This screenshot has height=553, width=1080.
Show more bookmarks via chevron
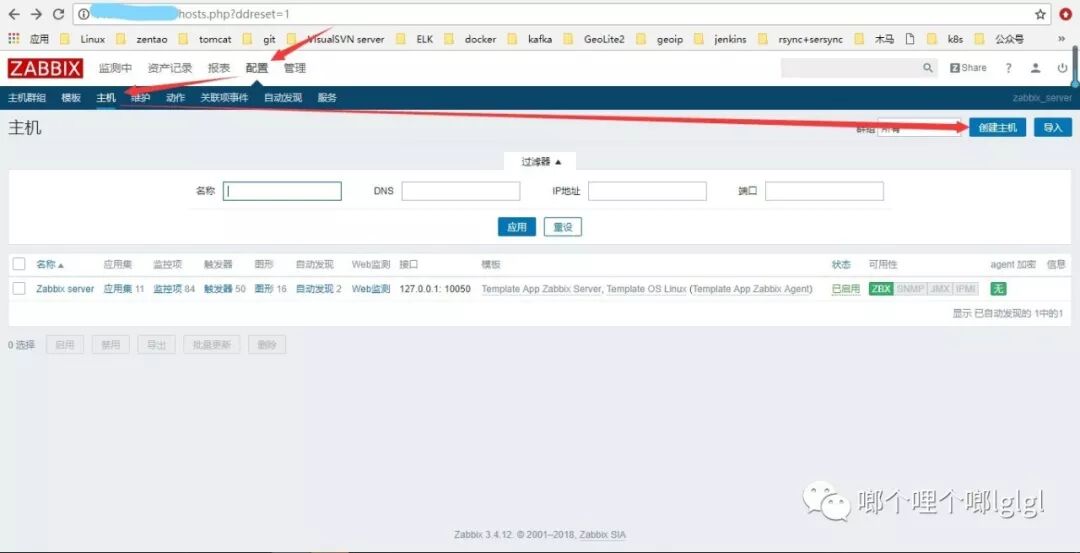[x=1061, y=39]
